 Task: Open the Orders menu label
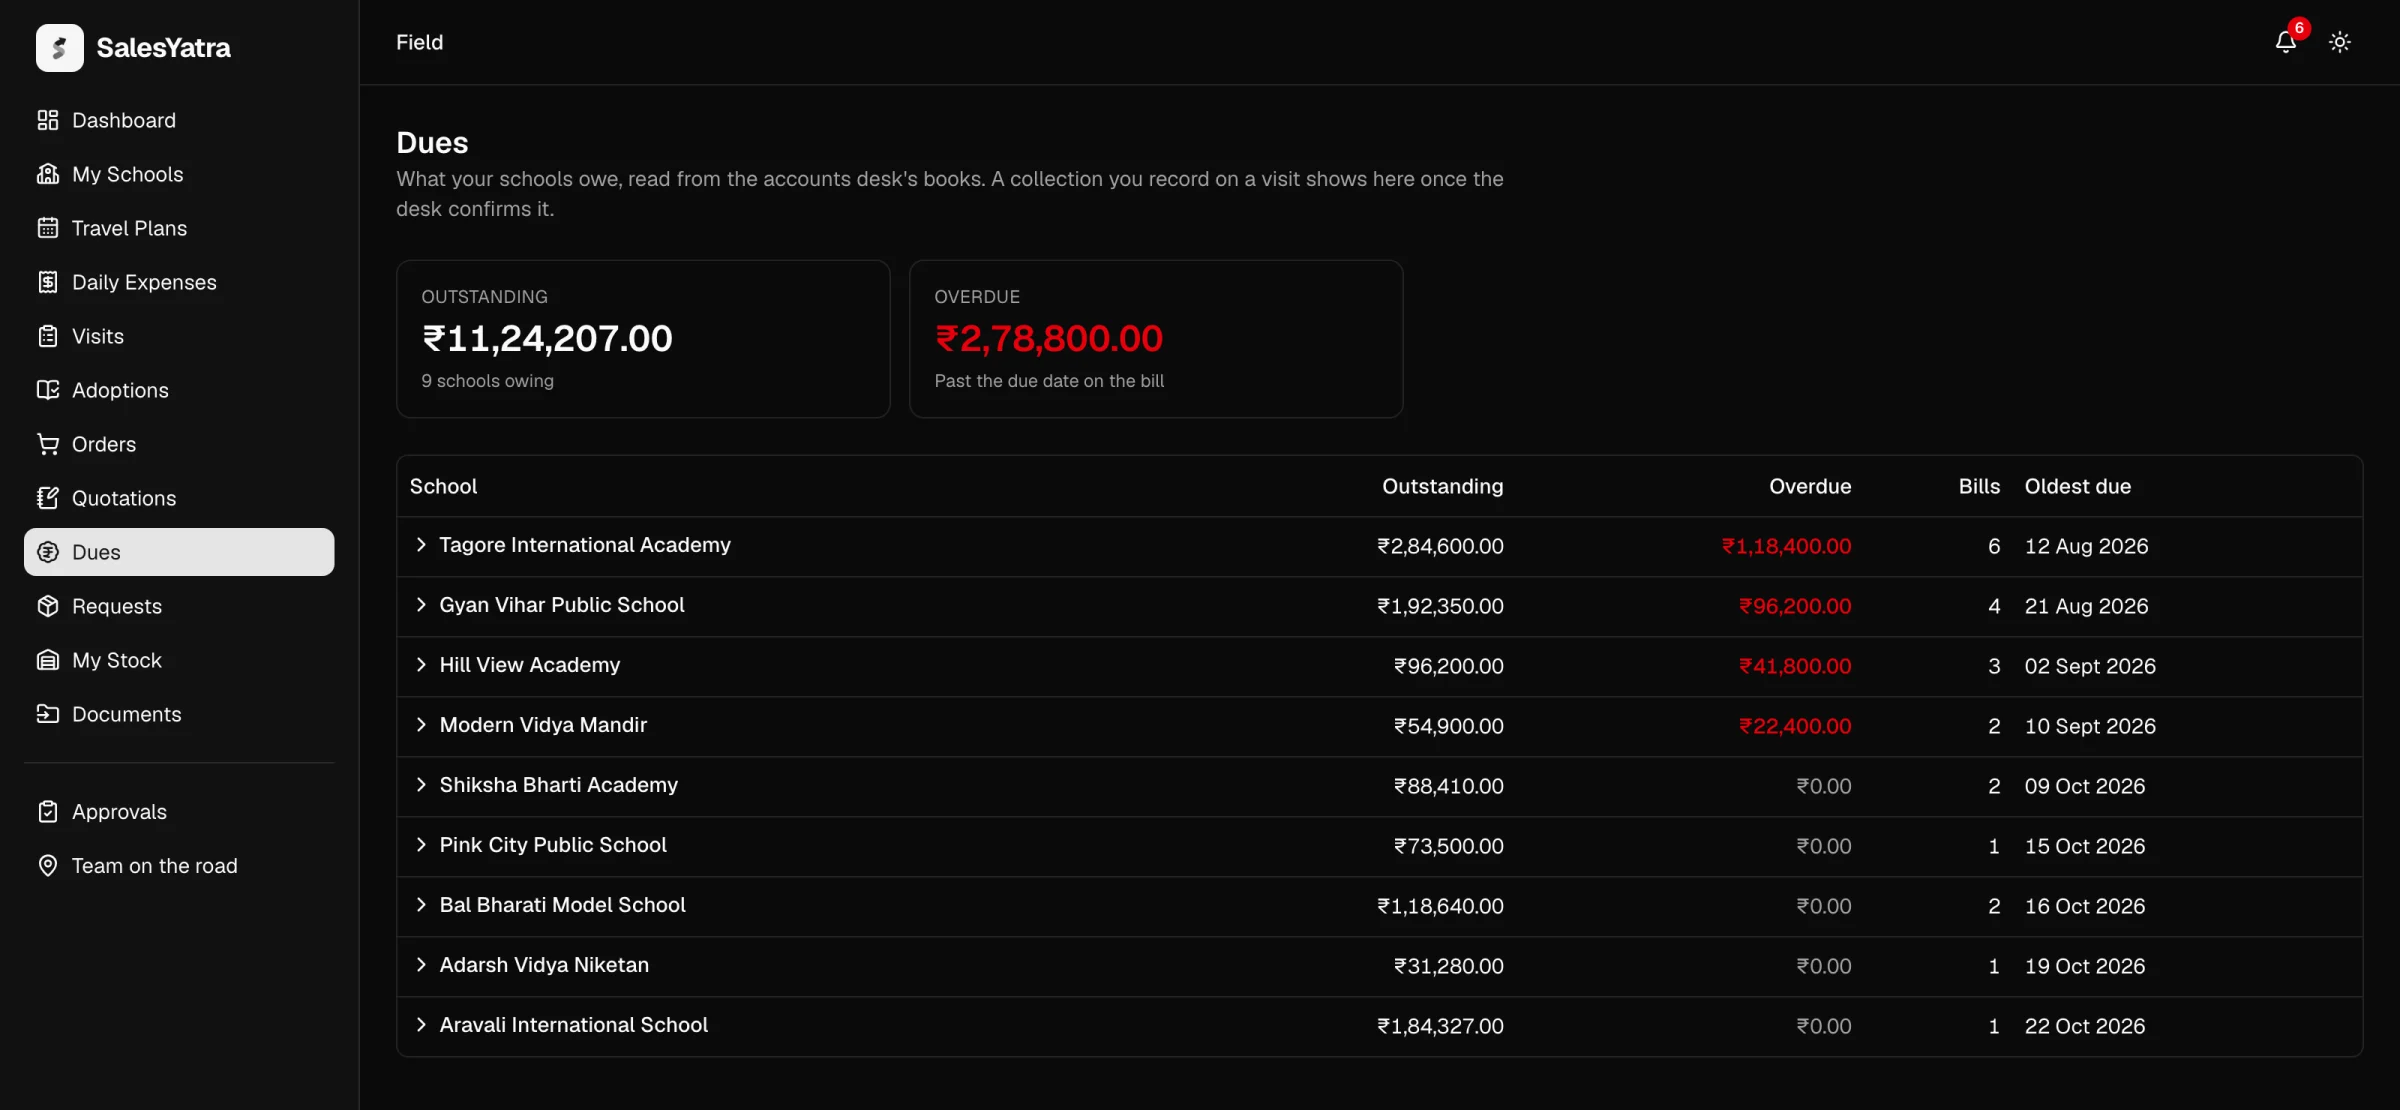[104, 444]
